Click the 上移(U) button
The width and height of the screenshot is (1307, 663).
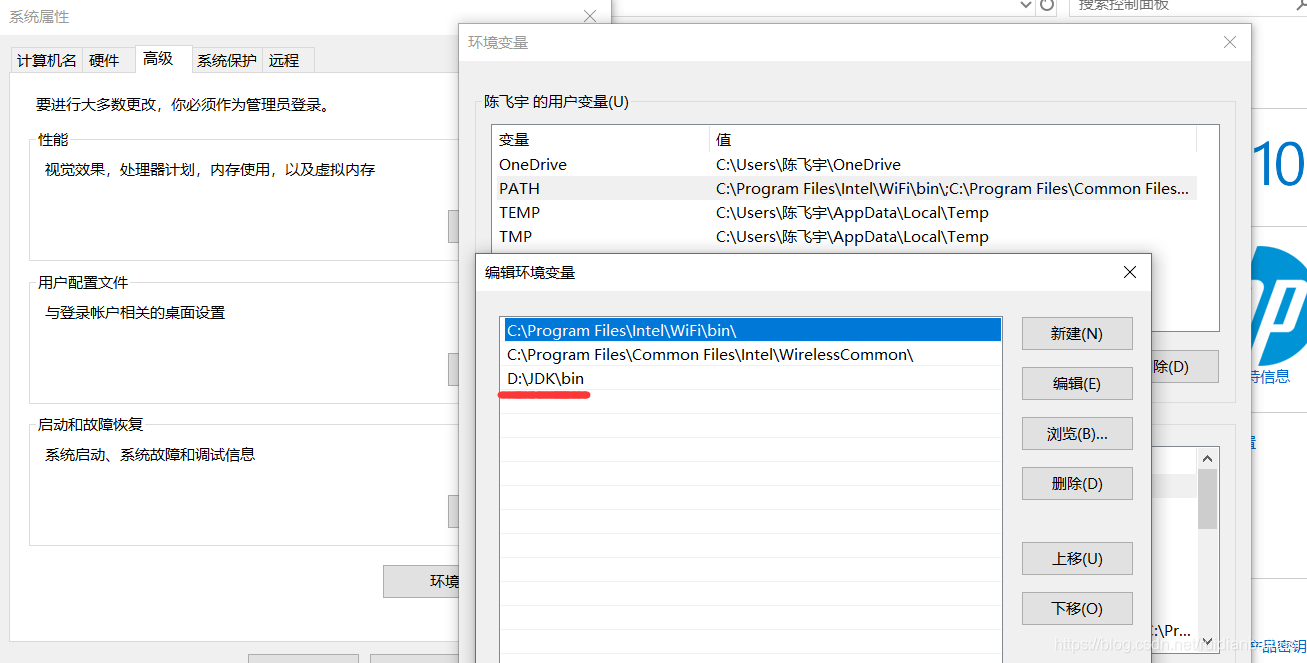click(x=1077, y=559)
